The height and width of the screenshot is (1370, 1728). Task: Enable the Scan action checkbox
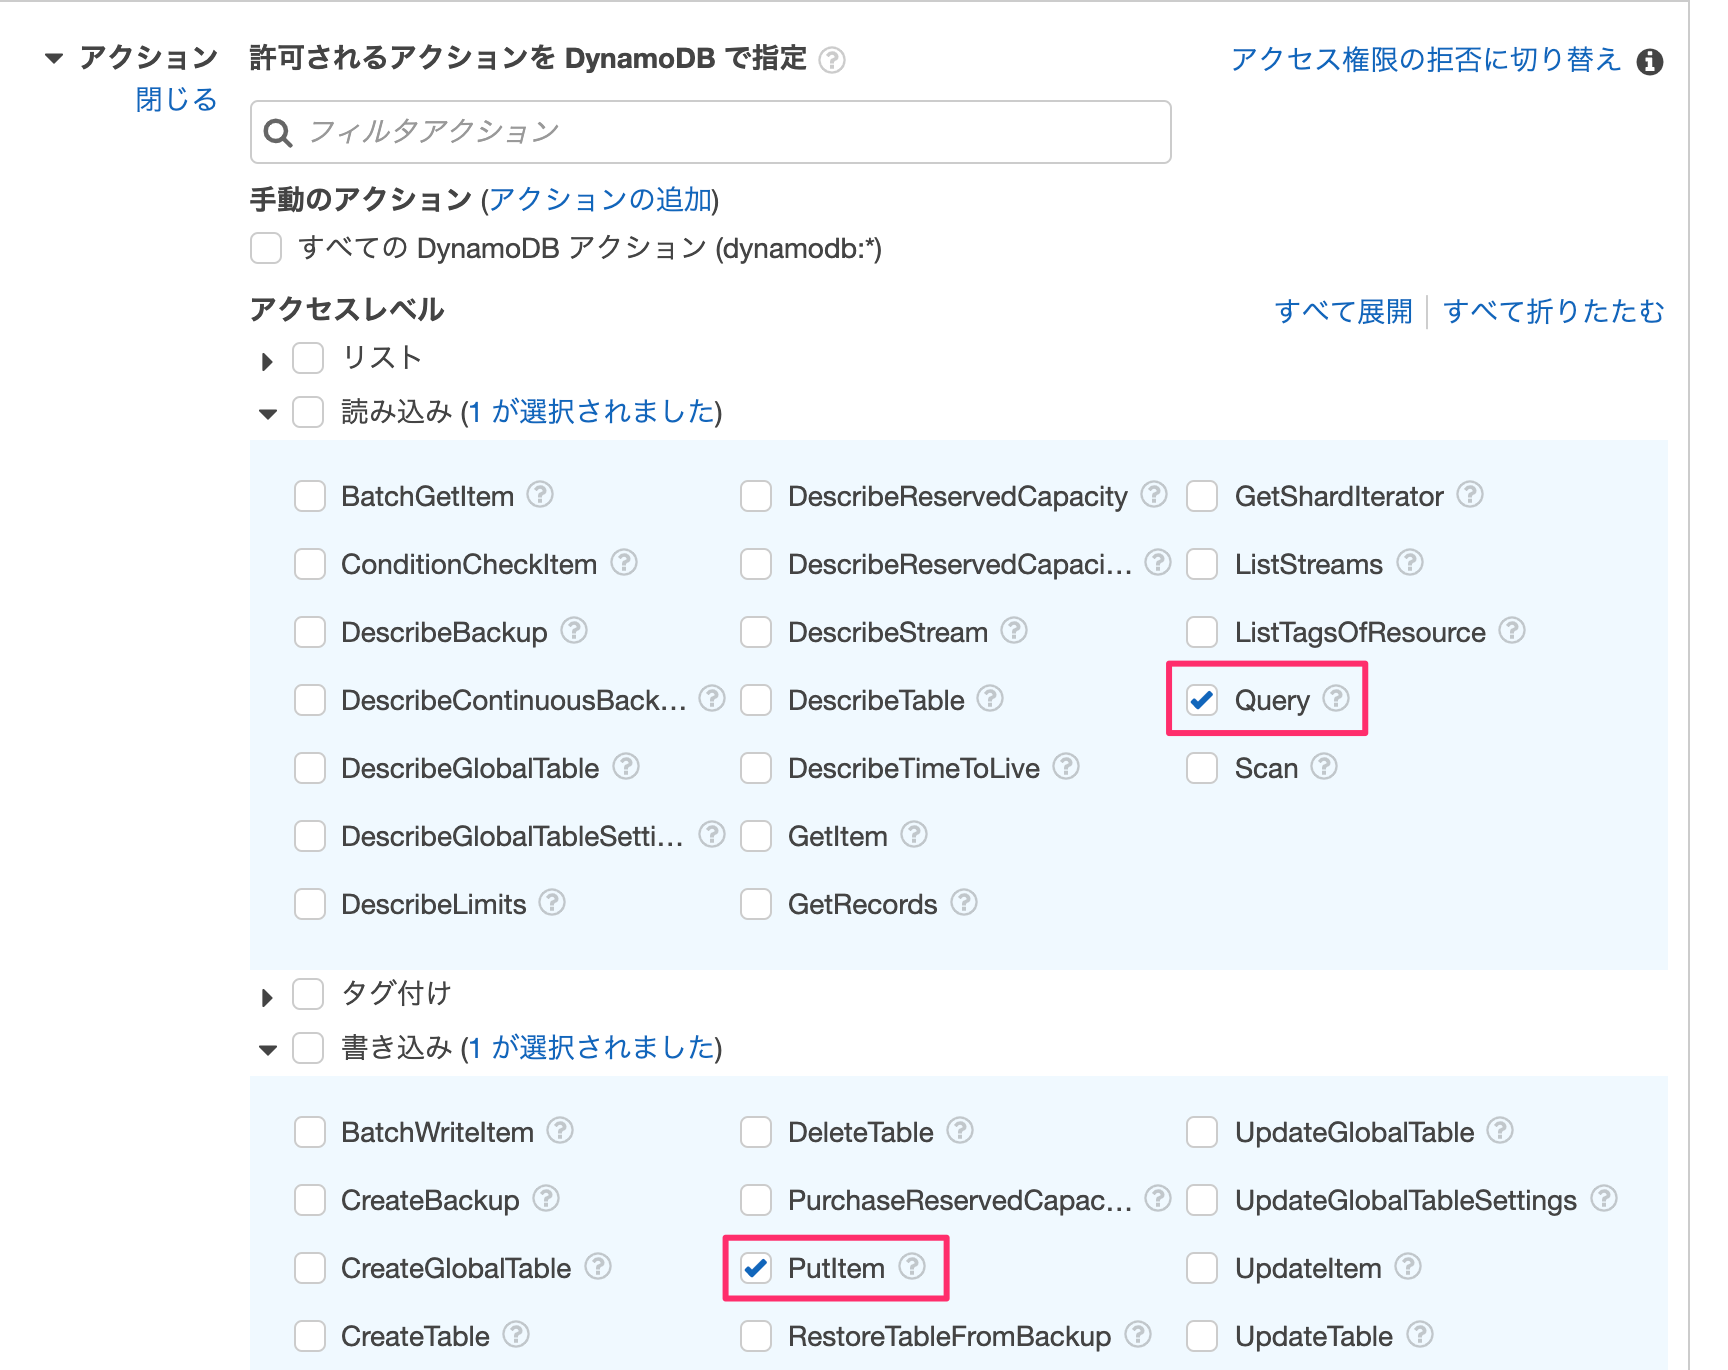pyautogui.click(x=1202, y=768)
